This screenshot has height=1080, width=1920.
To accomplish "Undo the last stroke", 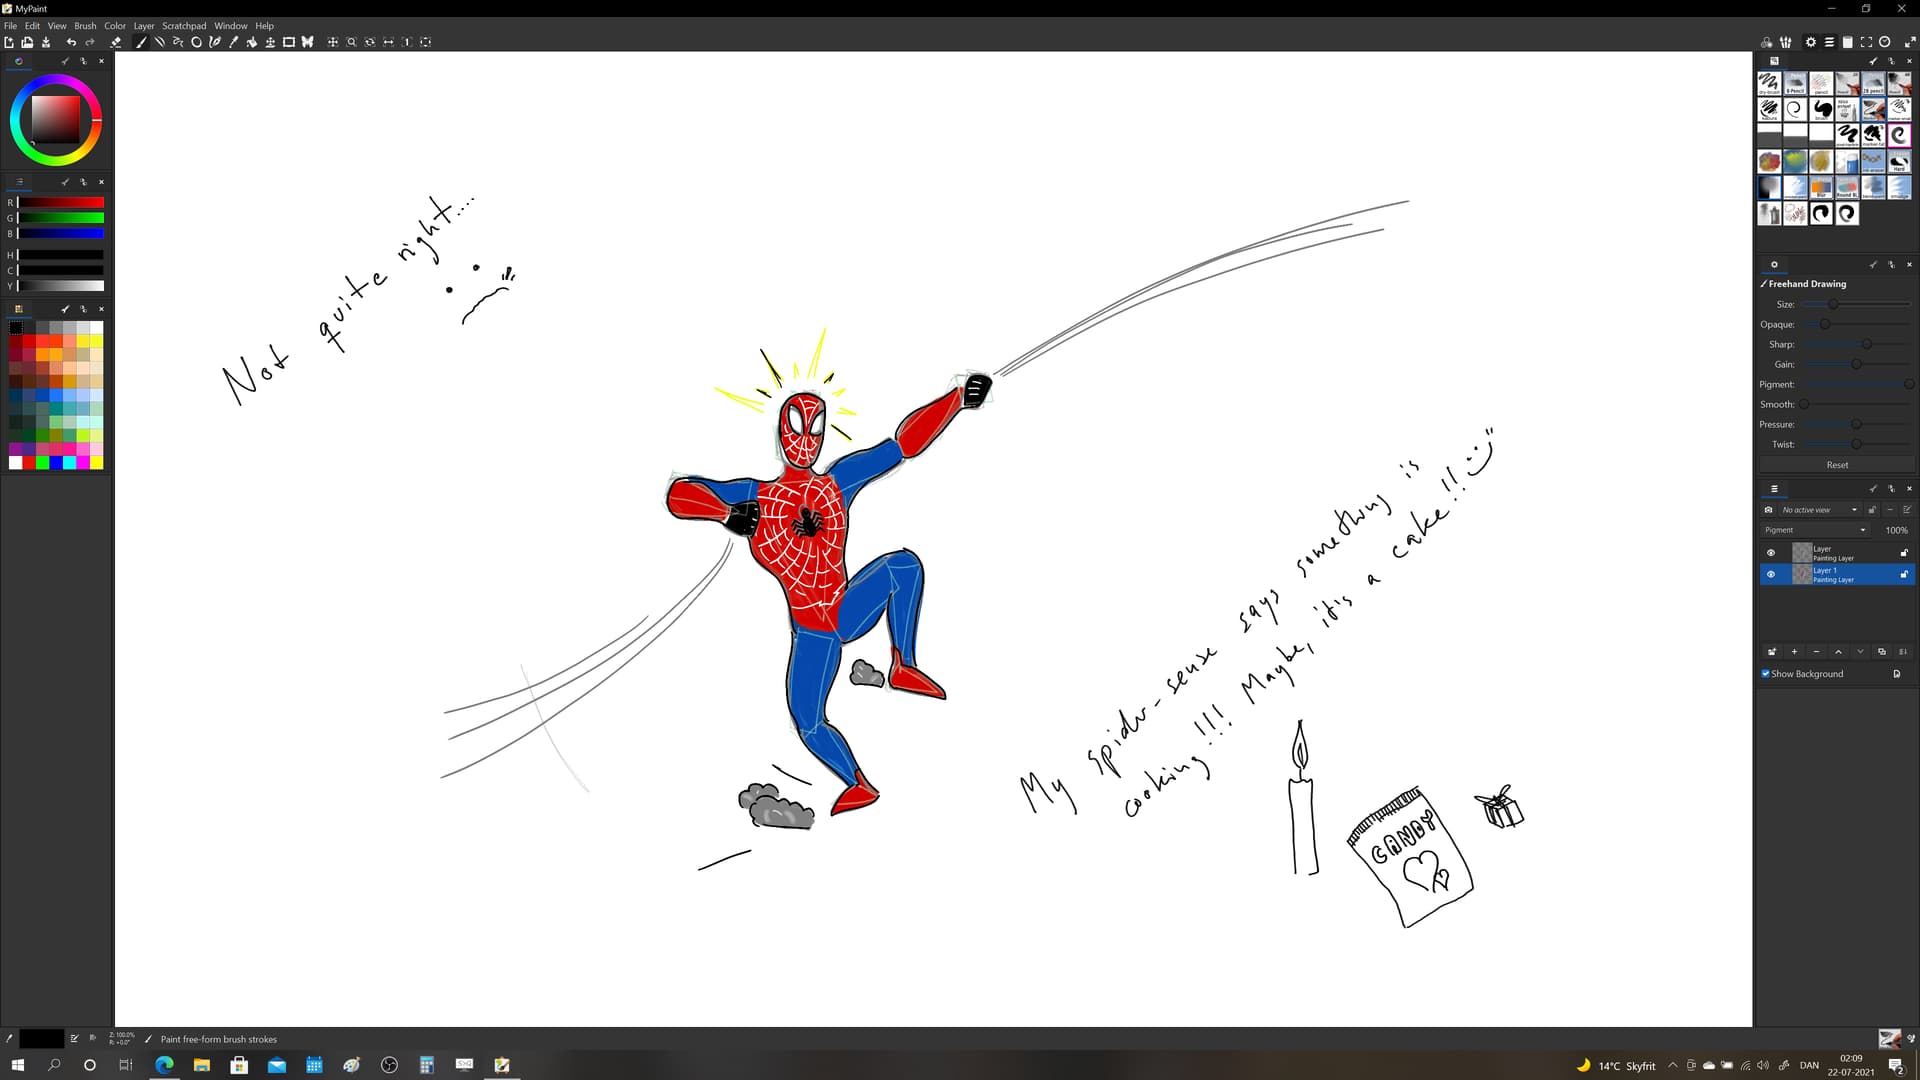I will [x=71, y=42].
